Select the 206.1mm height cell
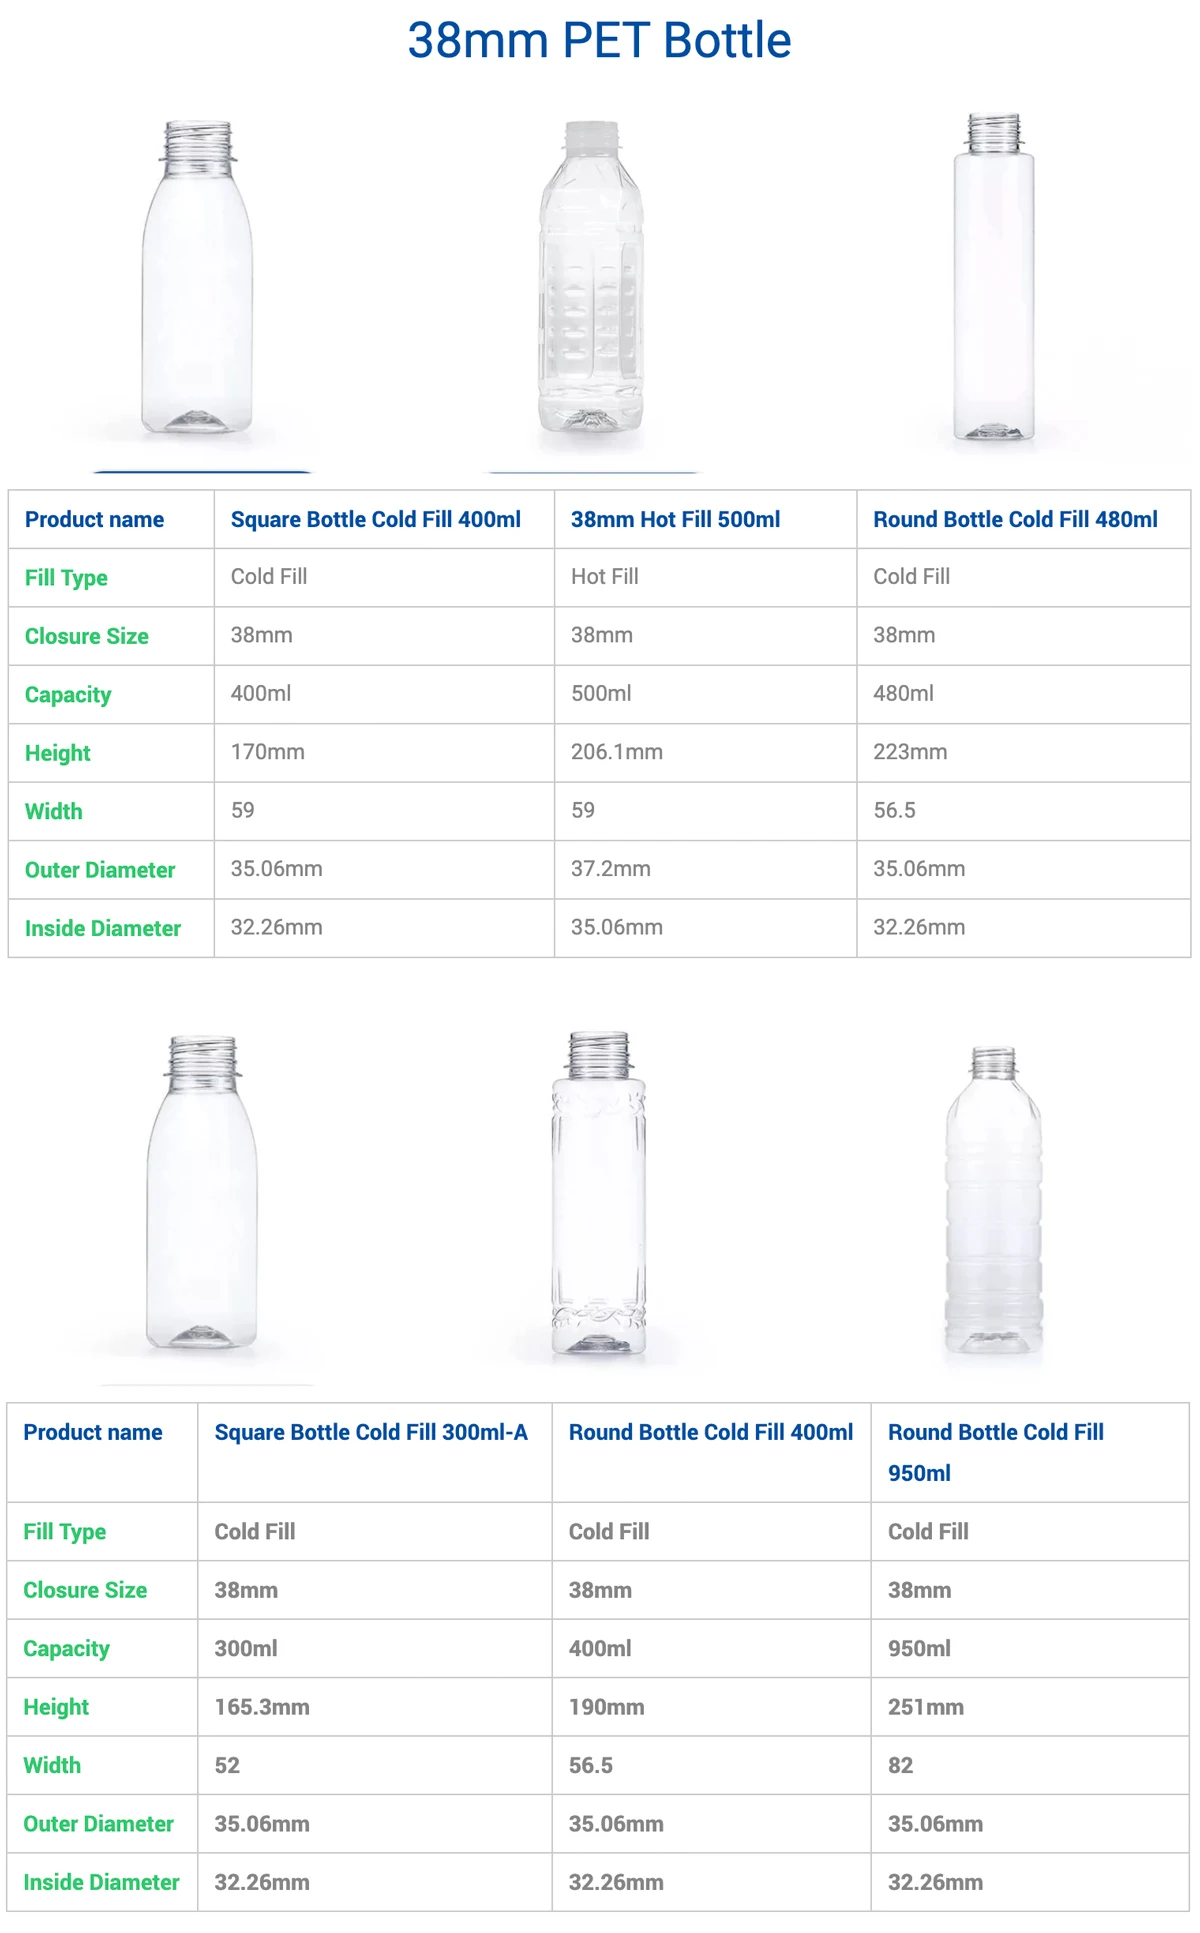Image resolution: width=1200 pixels, height=1933 pixels. click(705, 753)
